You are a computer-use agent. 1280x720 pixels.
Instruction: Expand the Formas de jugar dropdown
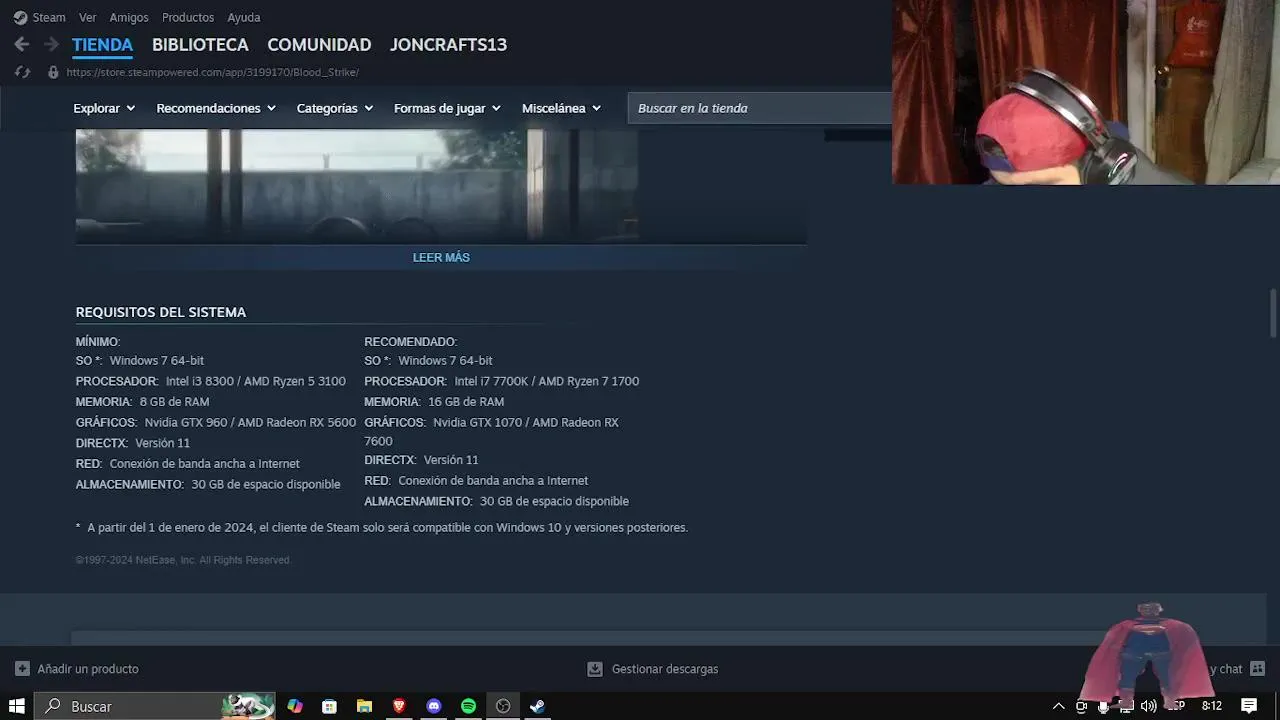click(x=447, y=108)
